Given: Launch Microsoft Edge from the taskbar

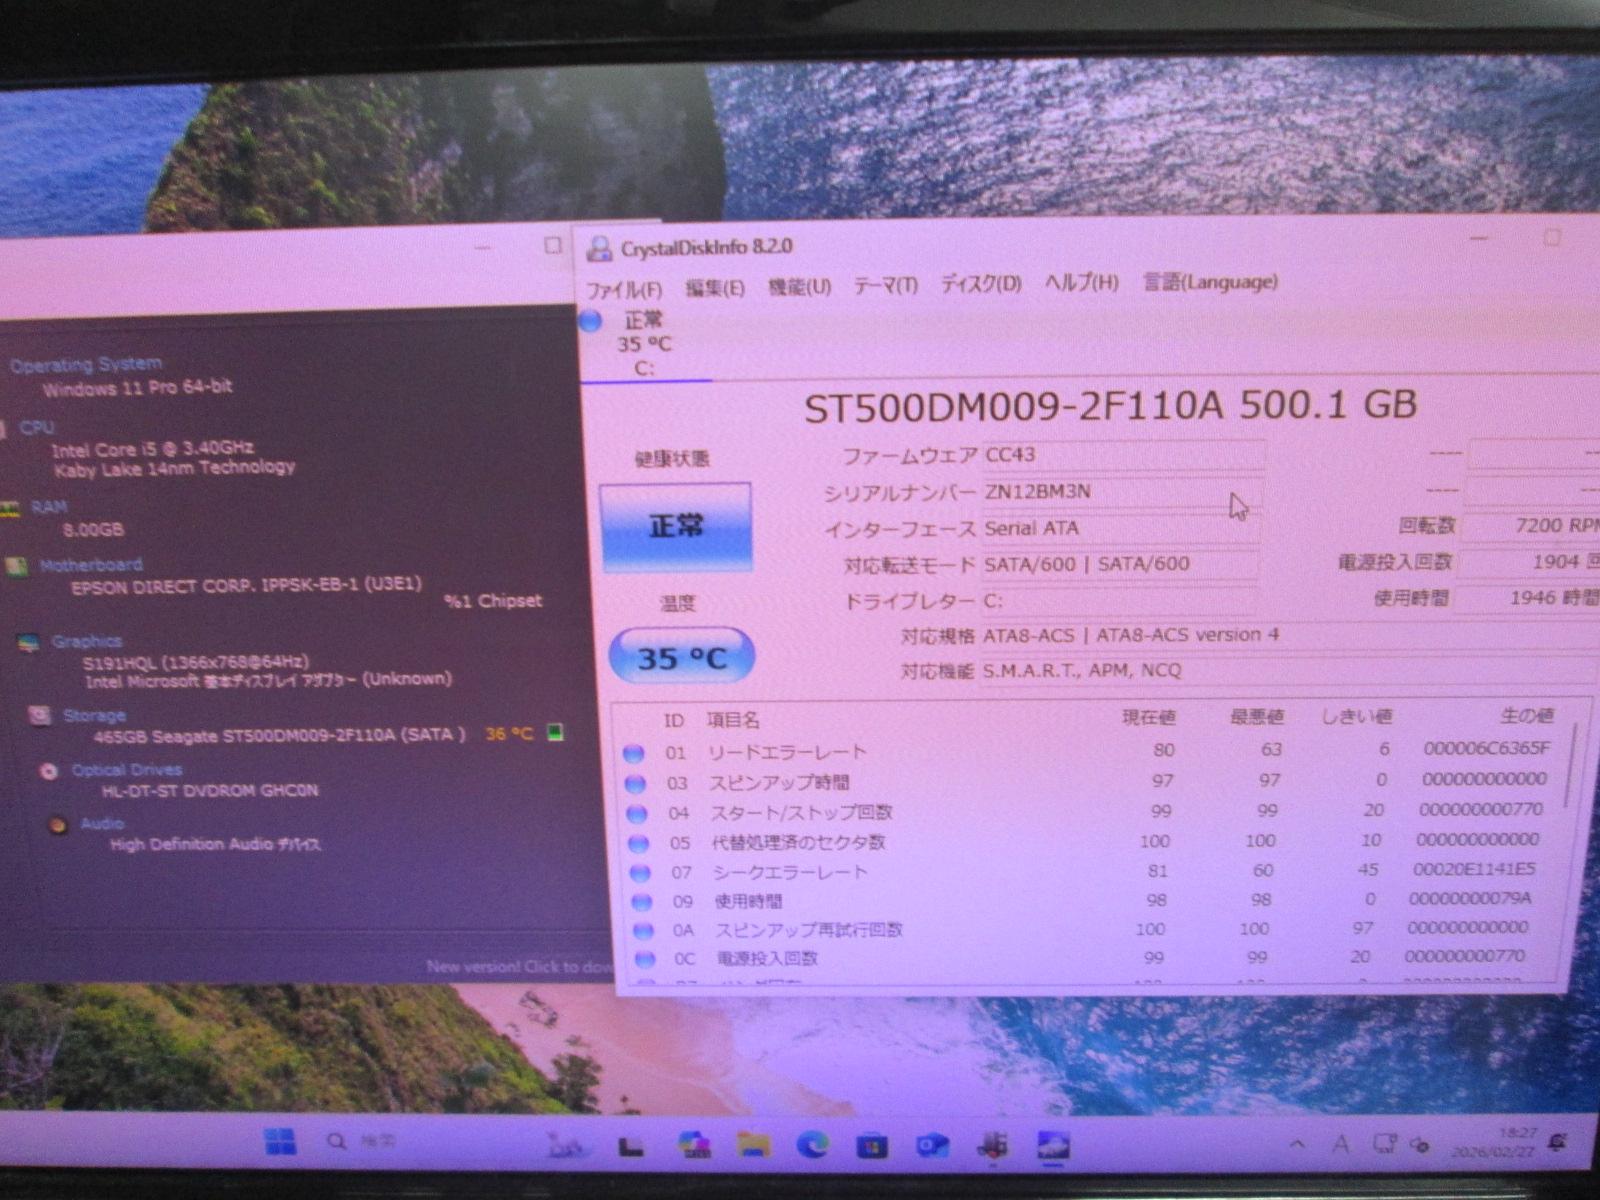Looking at the screenshot, I should tap(812, 1144).
